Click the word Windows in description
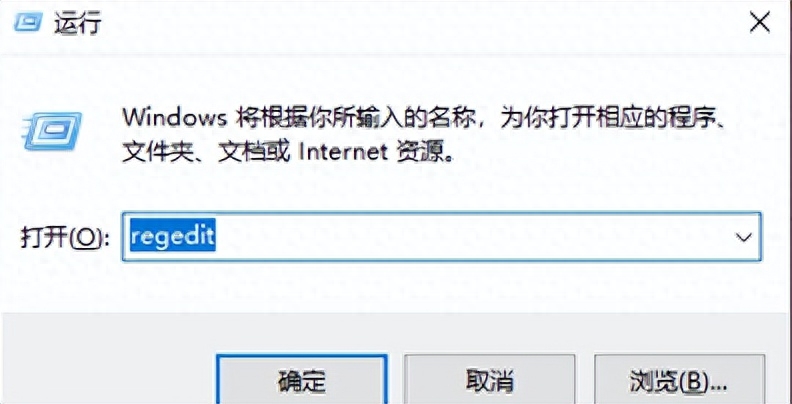 (x=174, y=118)
